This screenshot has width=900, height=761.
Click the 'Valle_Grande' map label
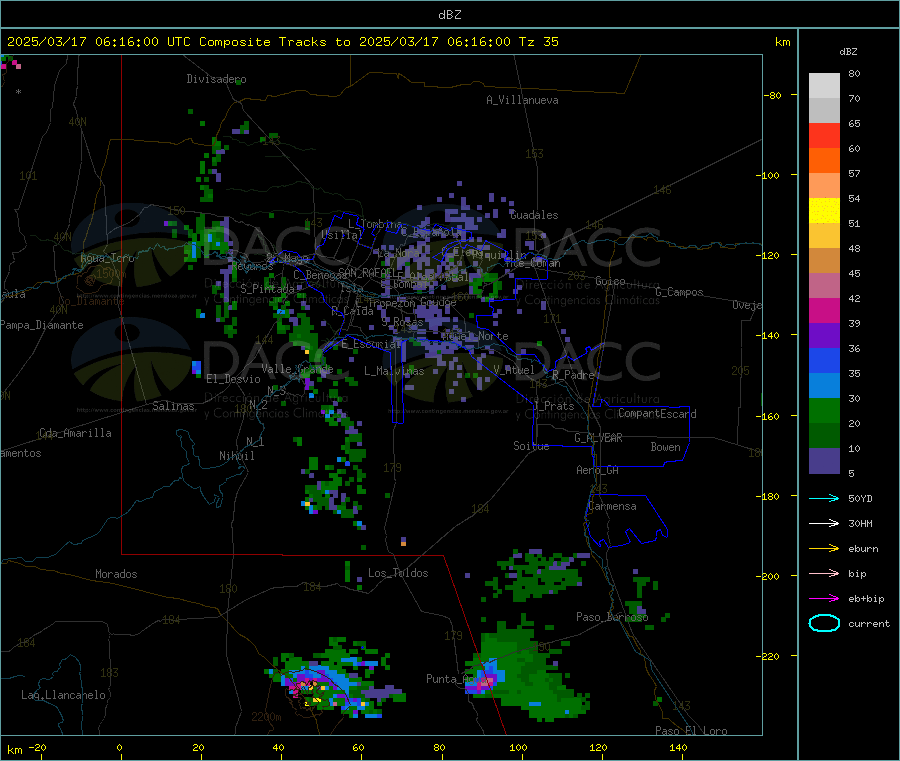(x=297, y=369)
